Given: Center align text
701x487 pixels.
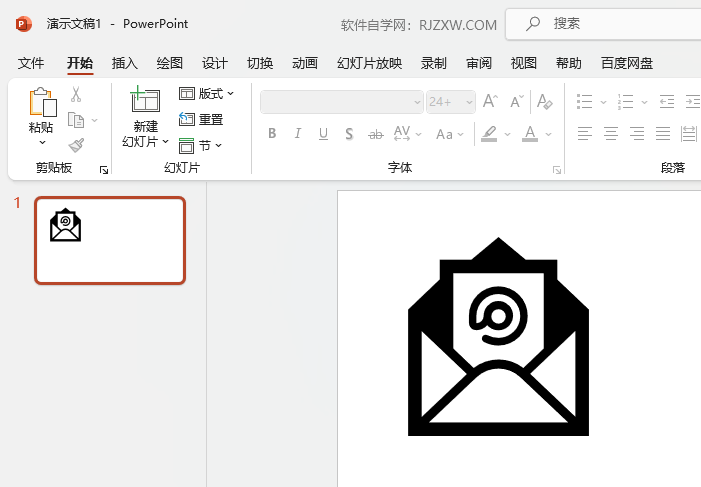Looking at the screenshot, I should pos(611,134).
